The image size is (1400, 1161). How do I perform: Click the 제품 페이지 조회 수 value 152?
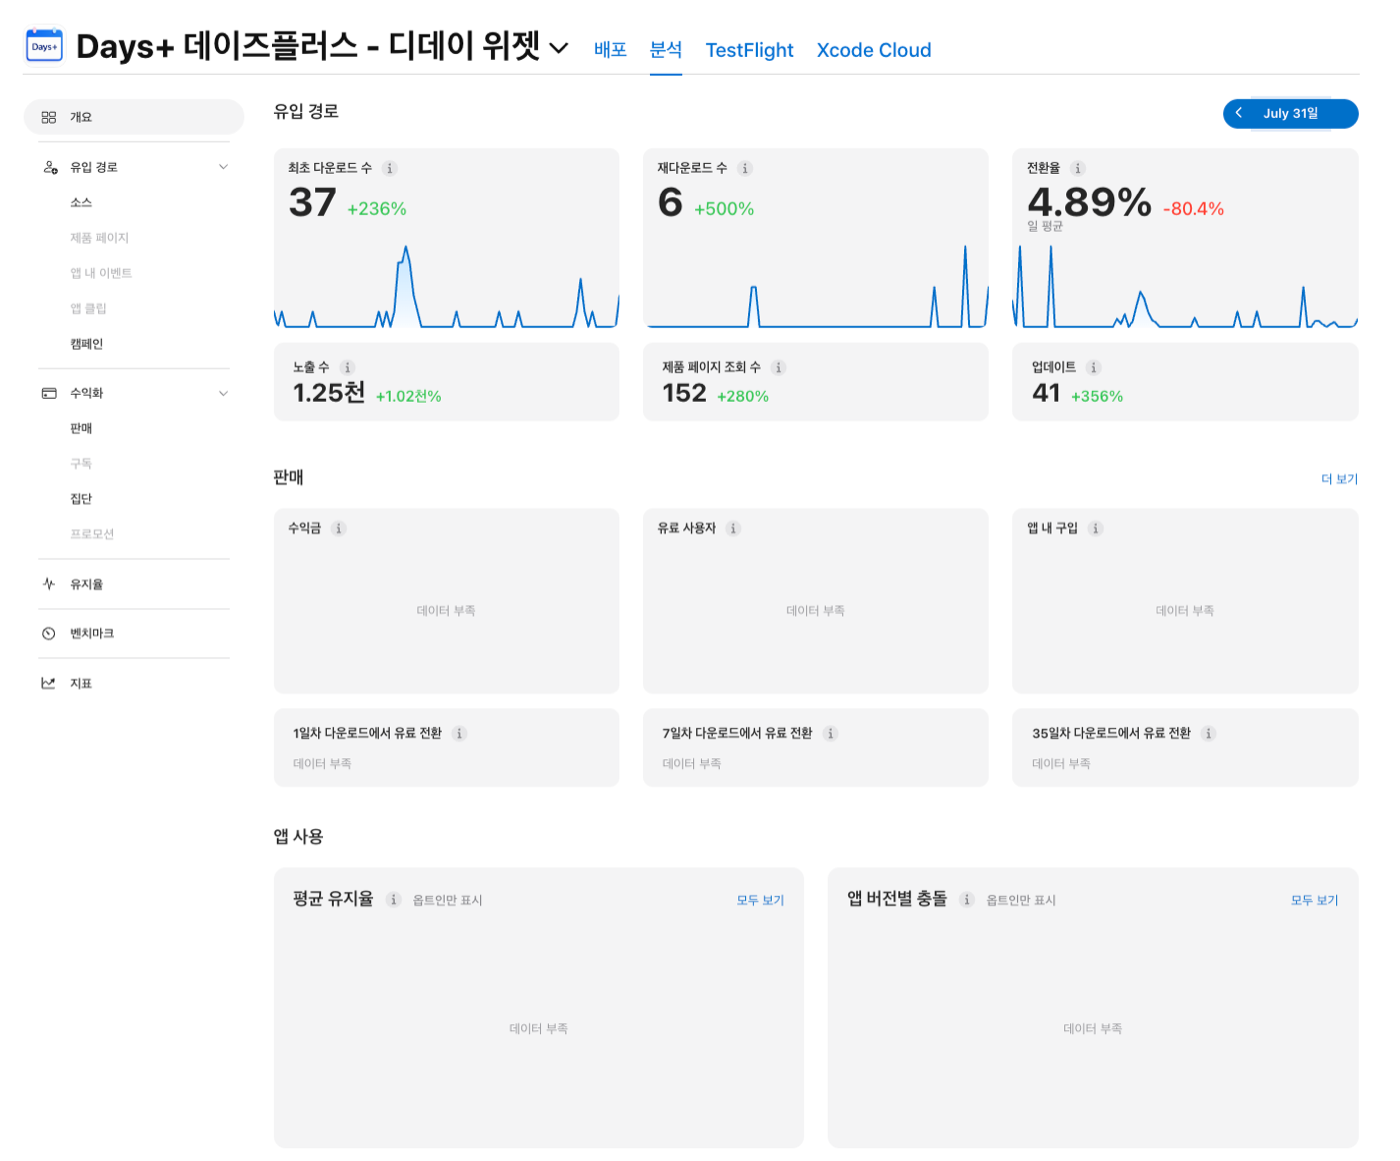(684, 393)
